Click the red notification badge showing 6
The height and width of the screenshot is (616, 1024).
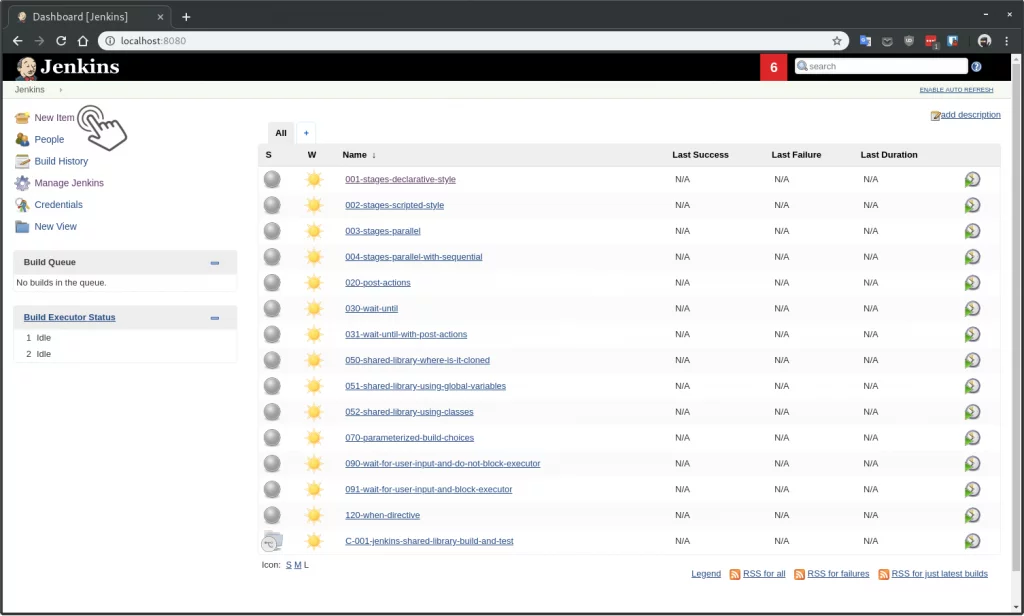(774, 67)
